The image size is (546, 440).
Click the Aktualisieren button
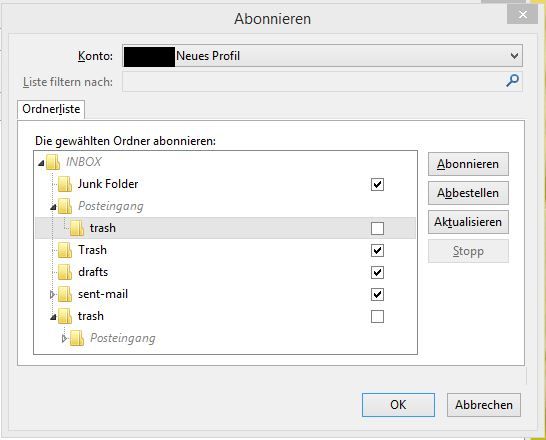click(x=468, y=222)
